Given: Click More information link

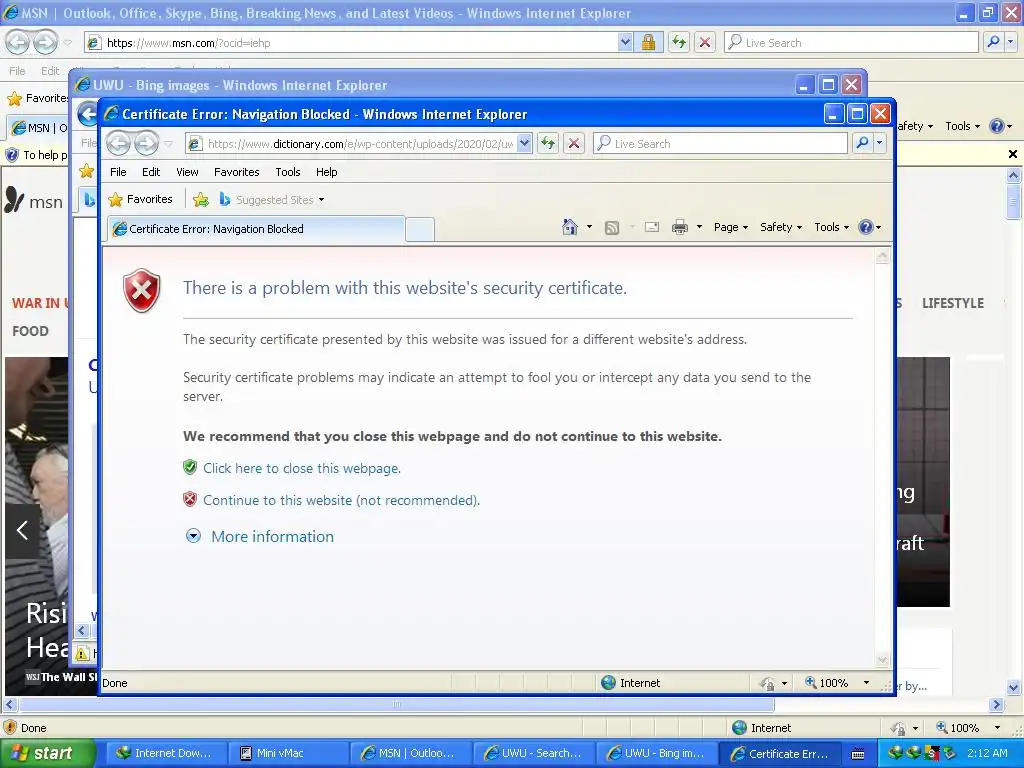Looking at the screenshot, I should click(272, 536).
